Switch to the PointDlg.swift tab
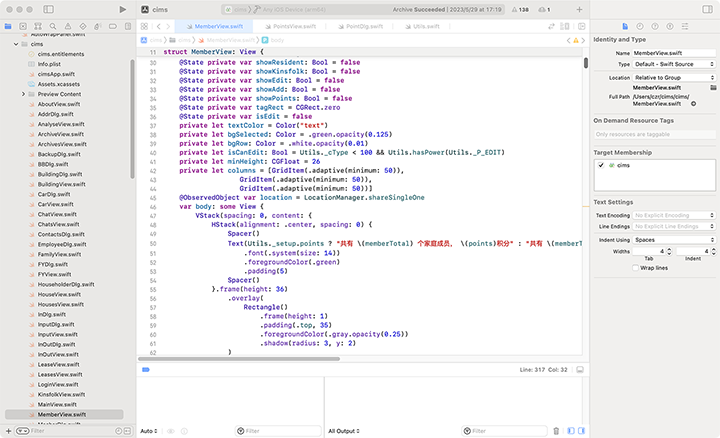The height and width of the screenshot is (438, 720). click(360, 26)
